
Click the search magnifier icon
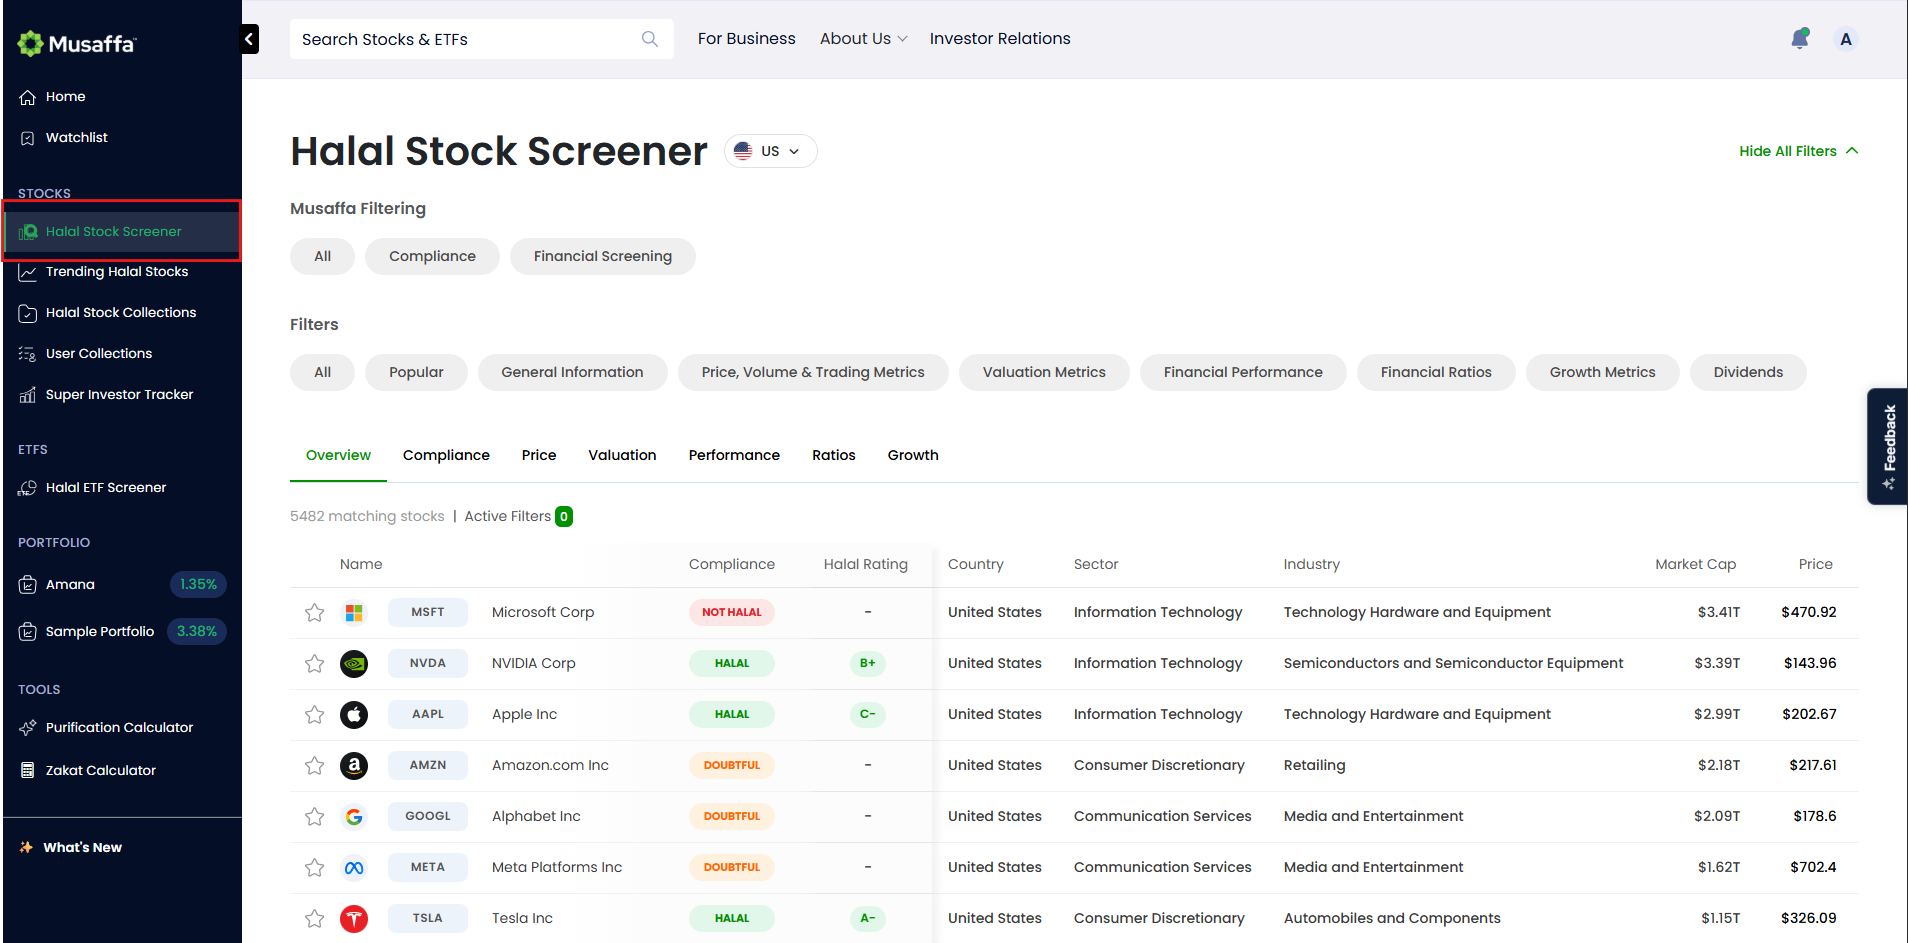650,39
